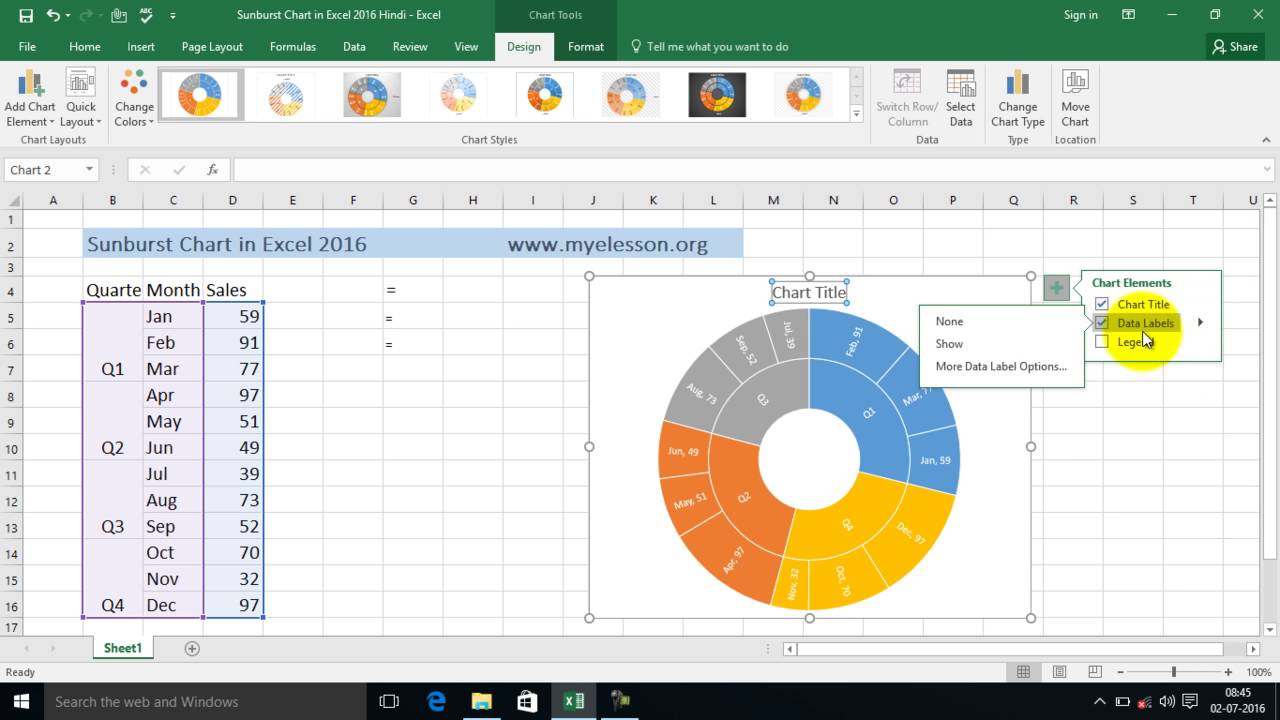The image size is (1280, 720).
Task: Show hidden system tray icons
Action: [1100, 701]
